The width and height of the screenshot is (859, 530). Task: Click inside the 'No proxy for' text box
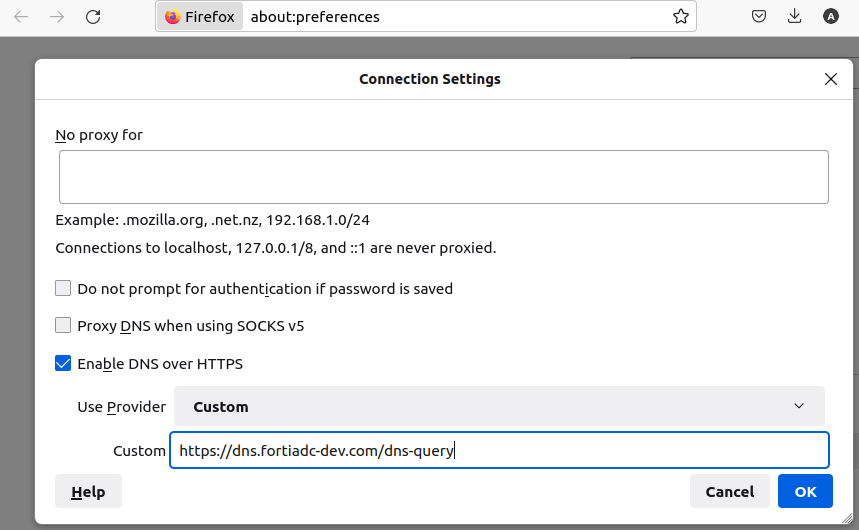tap(443, 177)
